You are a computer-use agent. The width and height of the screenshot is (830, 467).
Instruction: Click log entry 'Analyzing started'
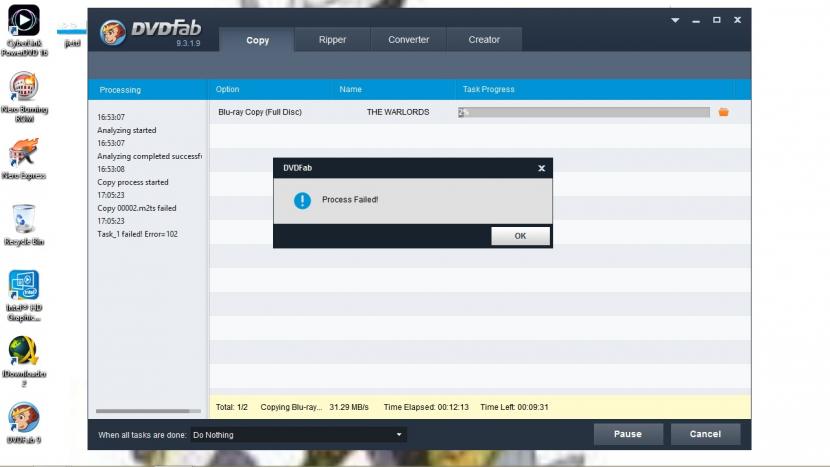[x=127, y=130]
